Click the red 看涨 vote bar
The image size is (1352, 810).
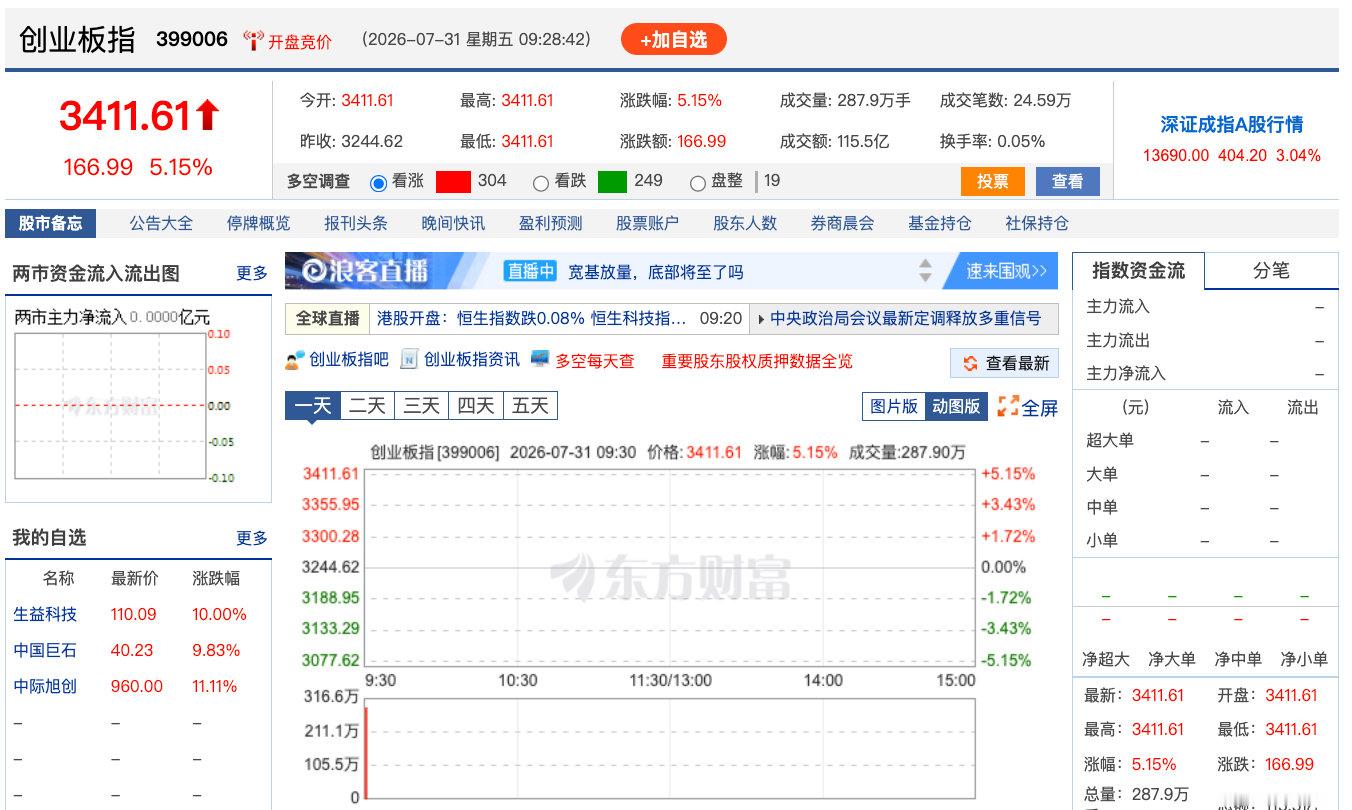pos(453,182)
